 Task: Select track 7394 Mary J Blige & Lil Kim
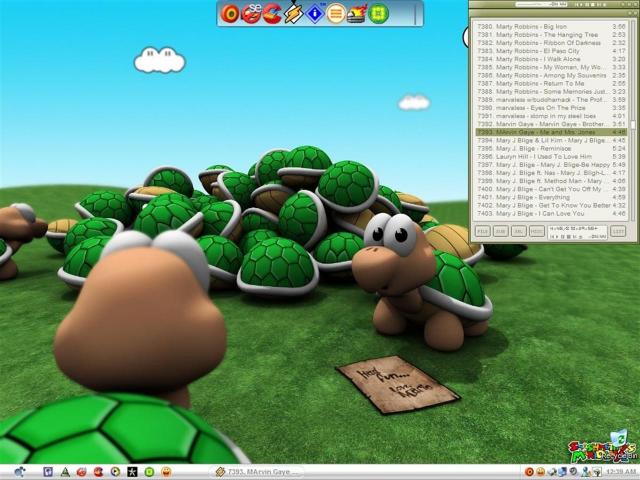point(551,140)
